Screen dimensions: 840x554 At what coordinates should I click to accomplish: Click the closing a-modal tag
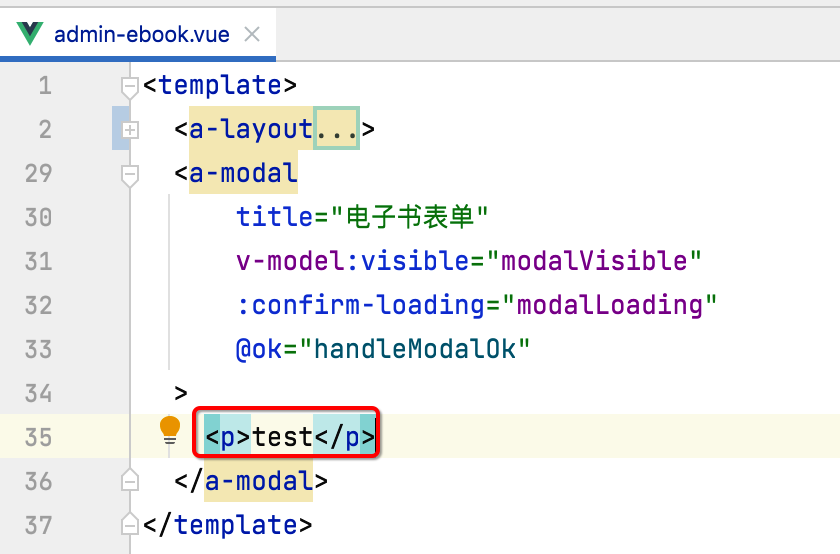click(251, 481)
